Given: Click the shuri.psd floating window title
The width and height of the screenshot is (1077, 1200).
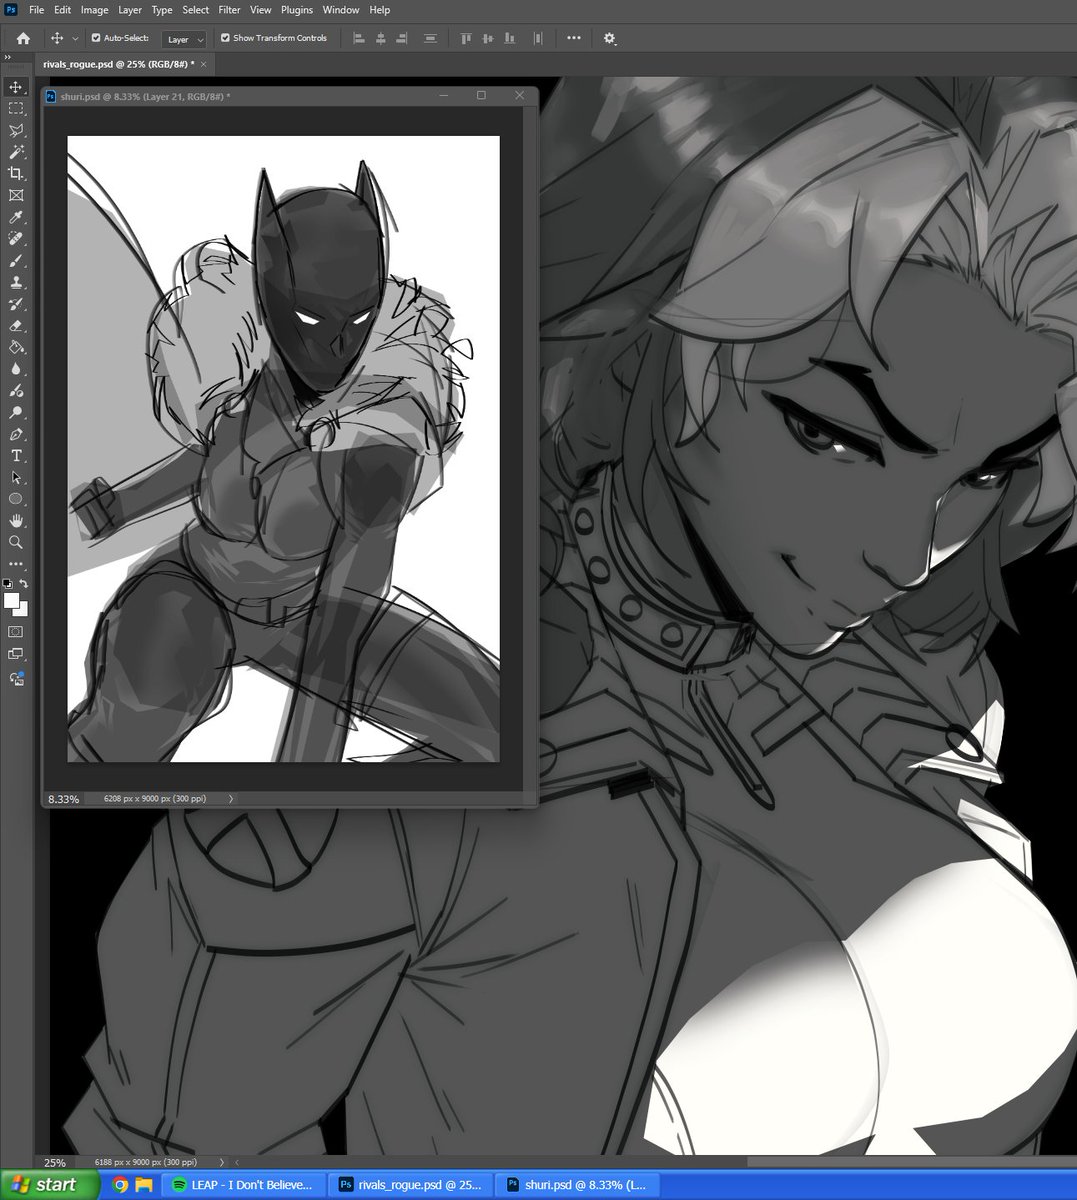Looking at the screenshot, I should click(x=145, y=97).
